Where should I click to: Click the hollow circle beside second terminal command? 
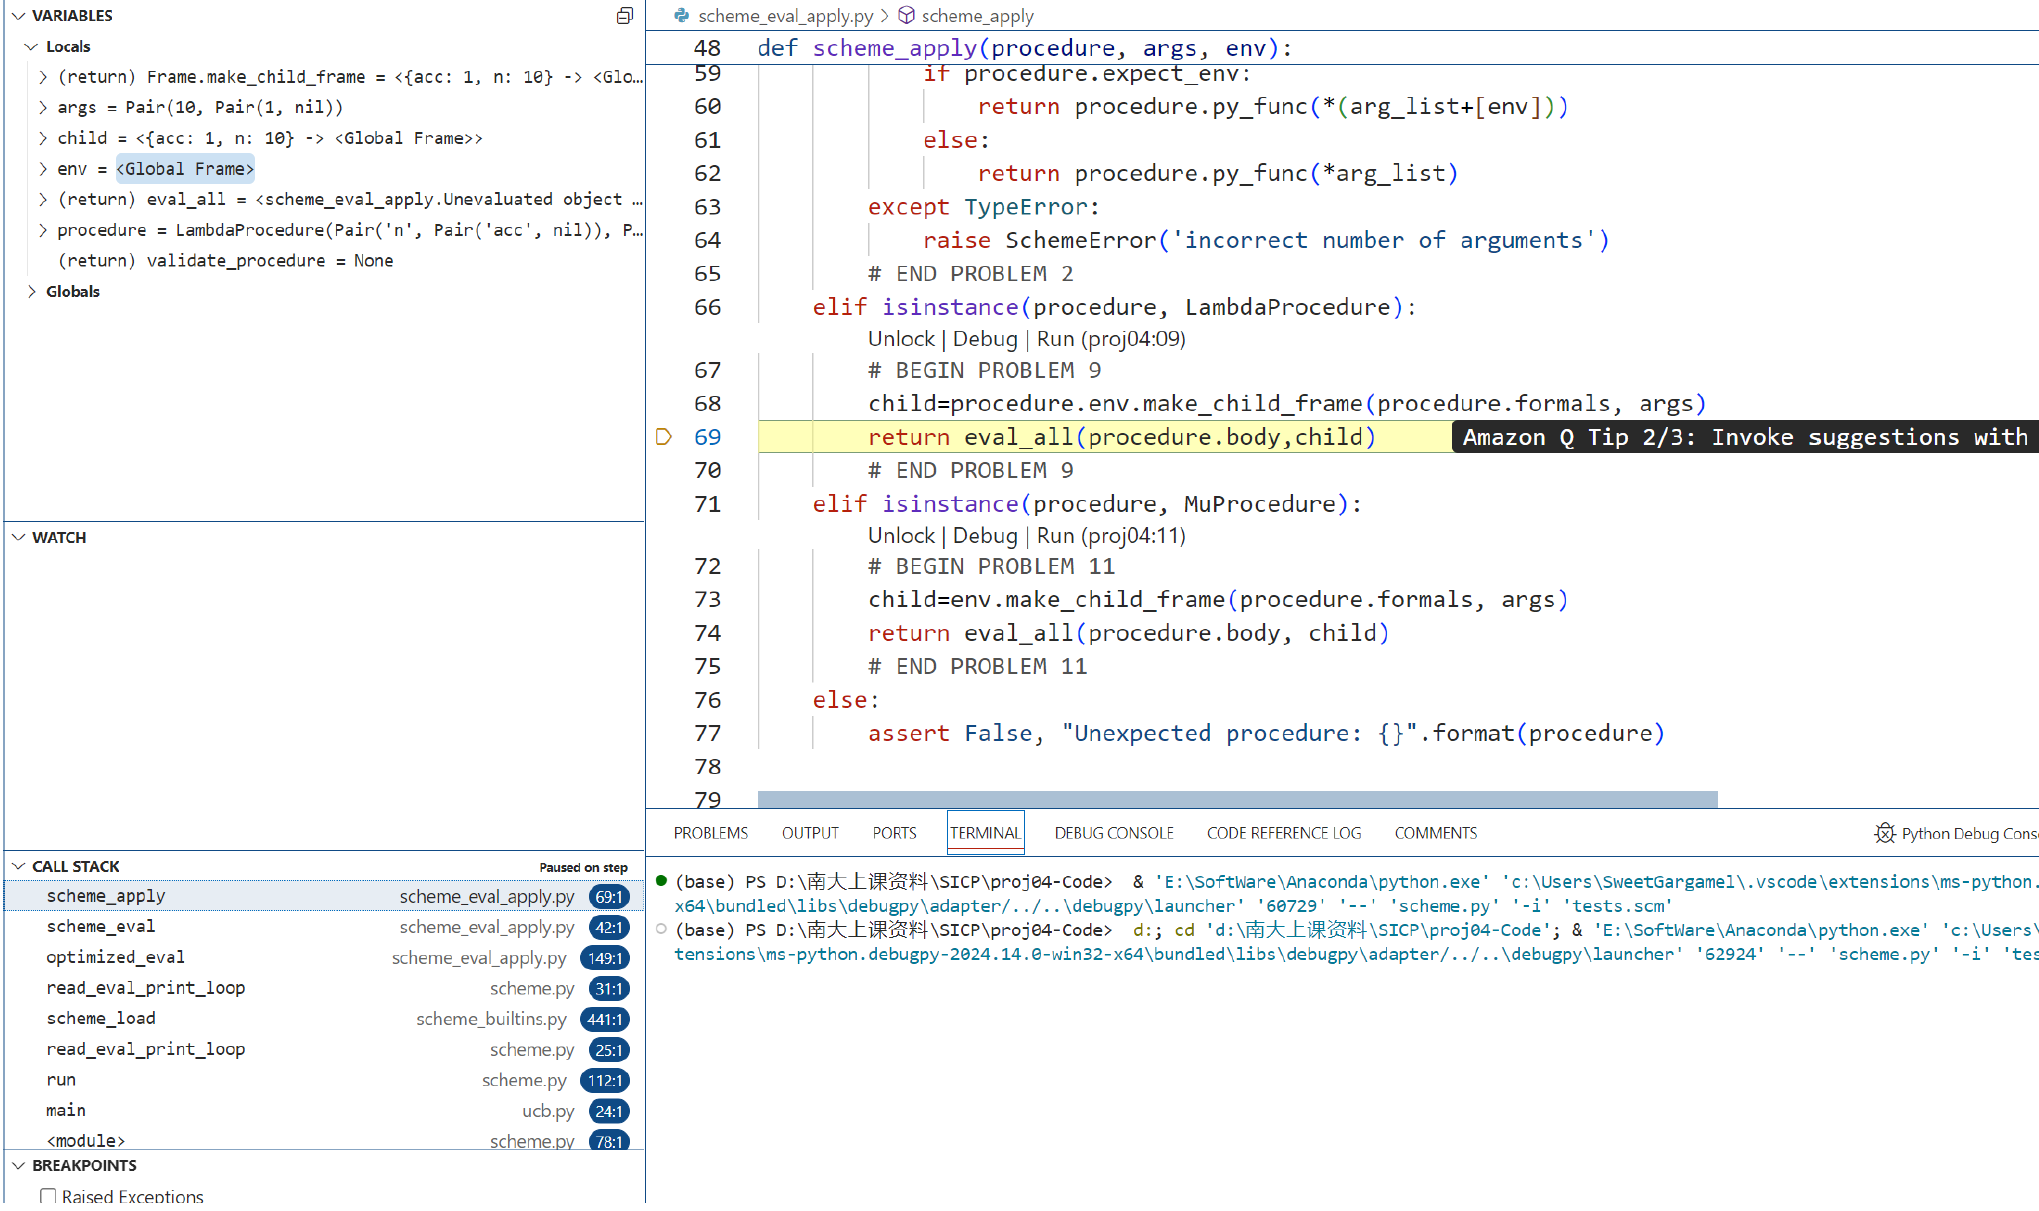coord(661,929)
